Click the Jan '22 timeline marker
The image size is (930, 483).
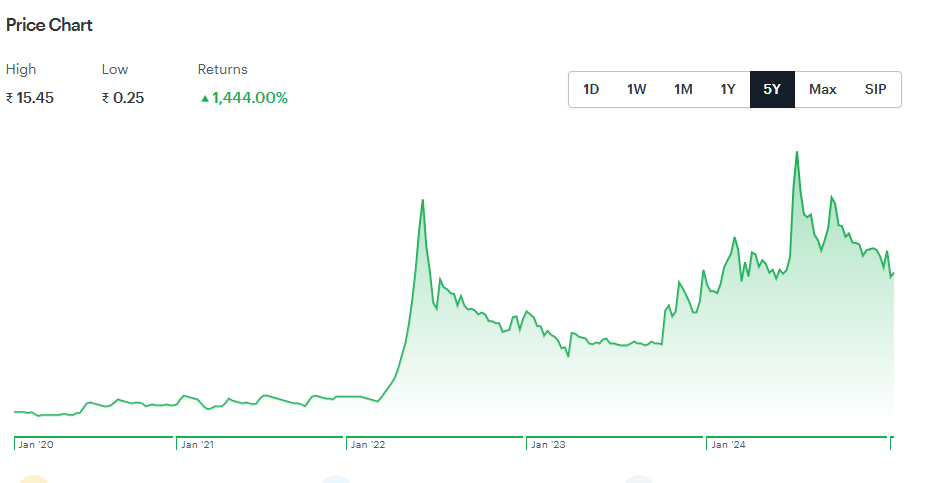[x=367, y=445]
